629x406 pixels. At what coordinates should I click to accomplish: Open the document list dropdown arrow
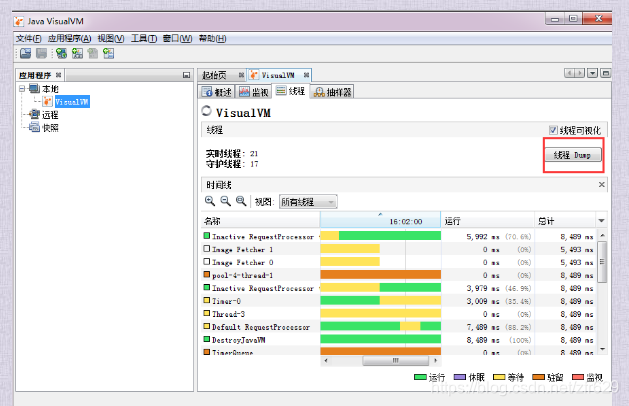[x=592, y=73]
